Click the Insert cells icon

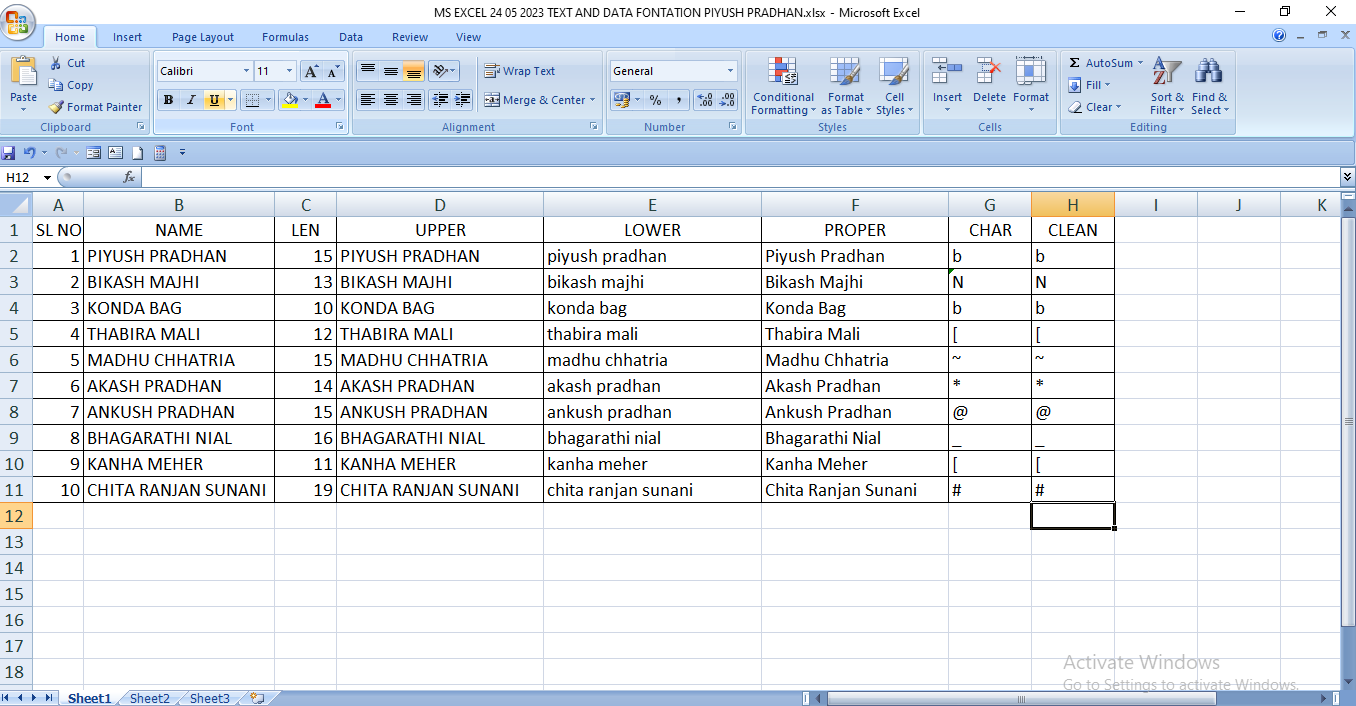(946, 72)
